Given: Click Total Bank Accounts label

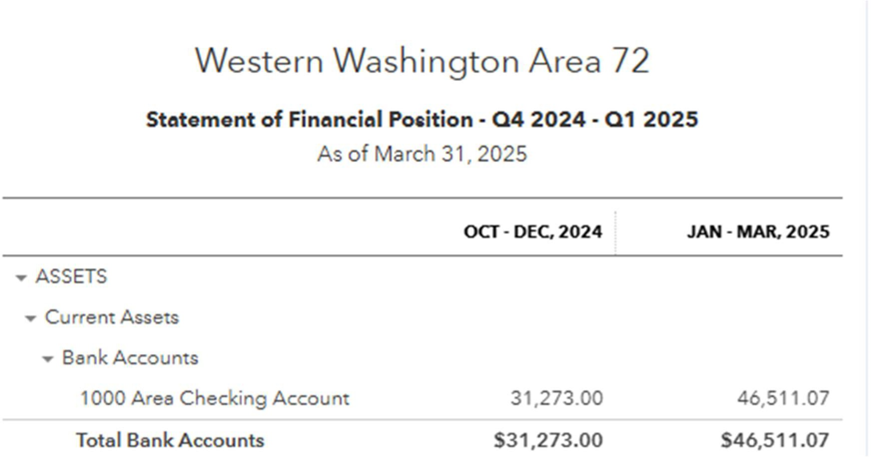Looking at the screenshot, I should (170, 440).
